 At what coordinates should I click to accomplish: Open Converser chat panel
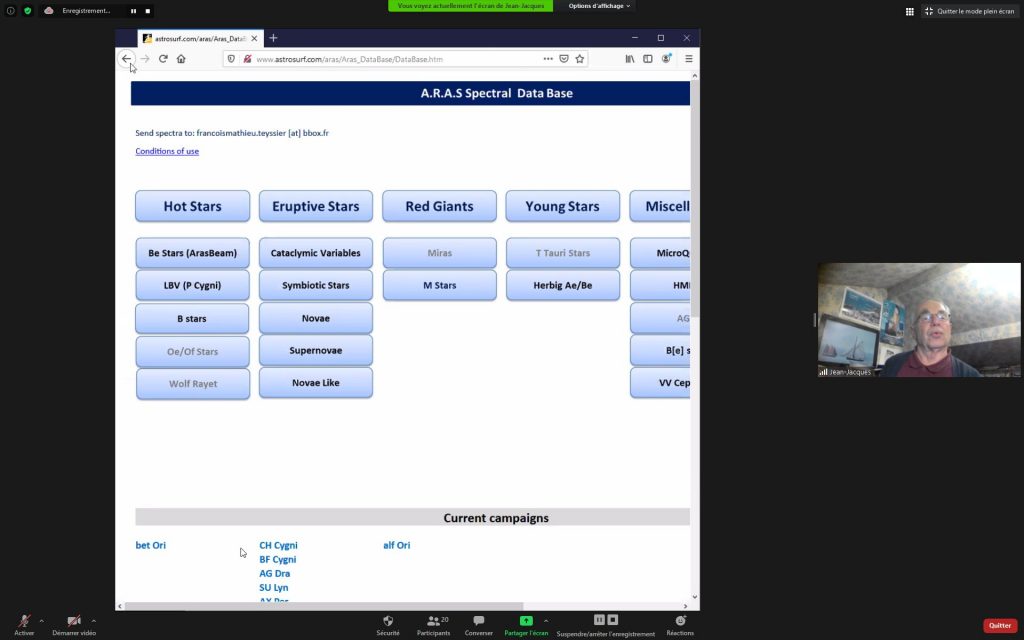coord(479,625)
